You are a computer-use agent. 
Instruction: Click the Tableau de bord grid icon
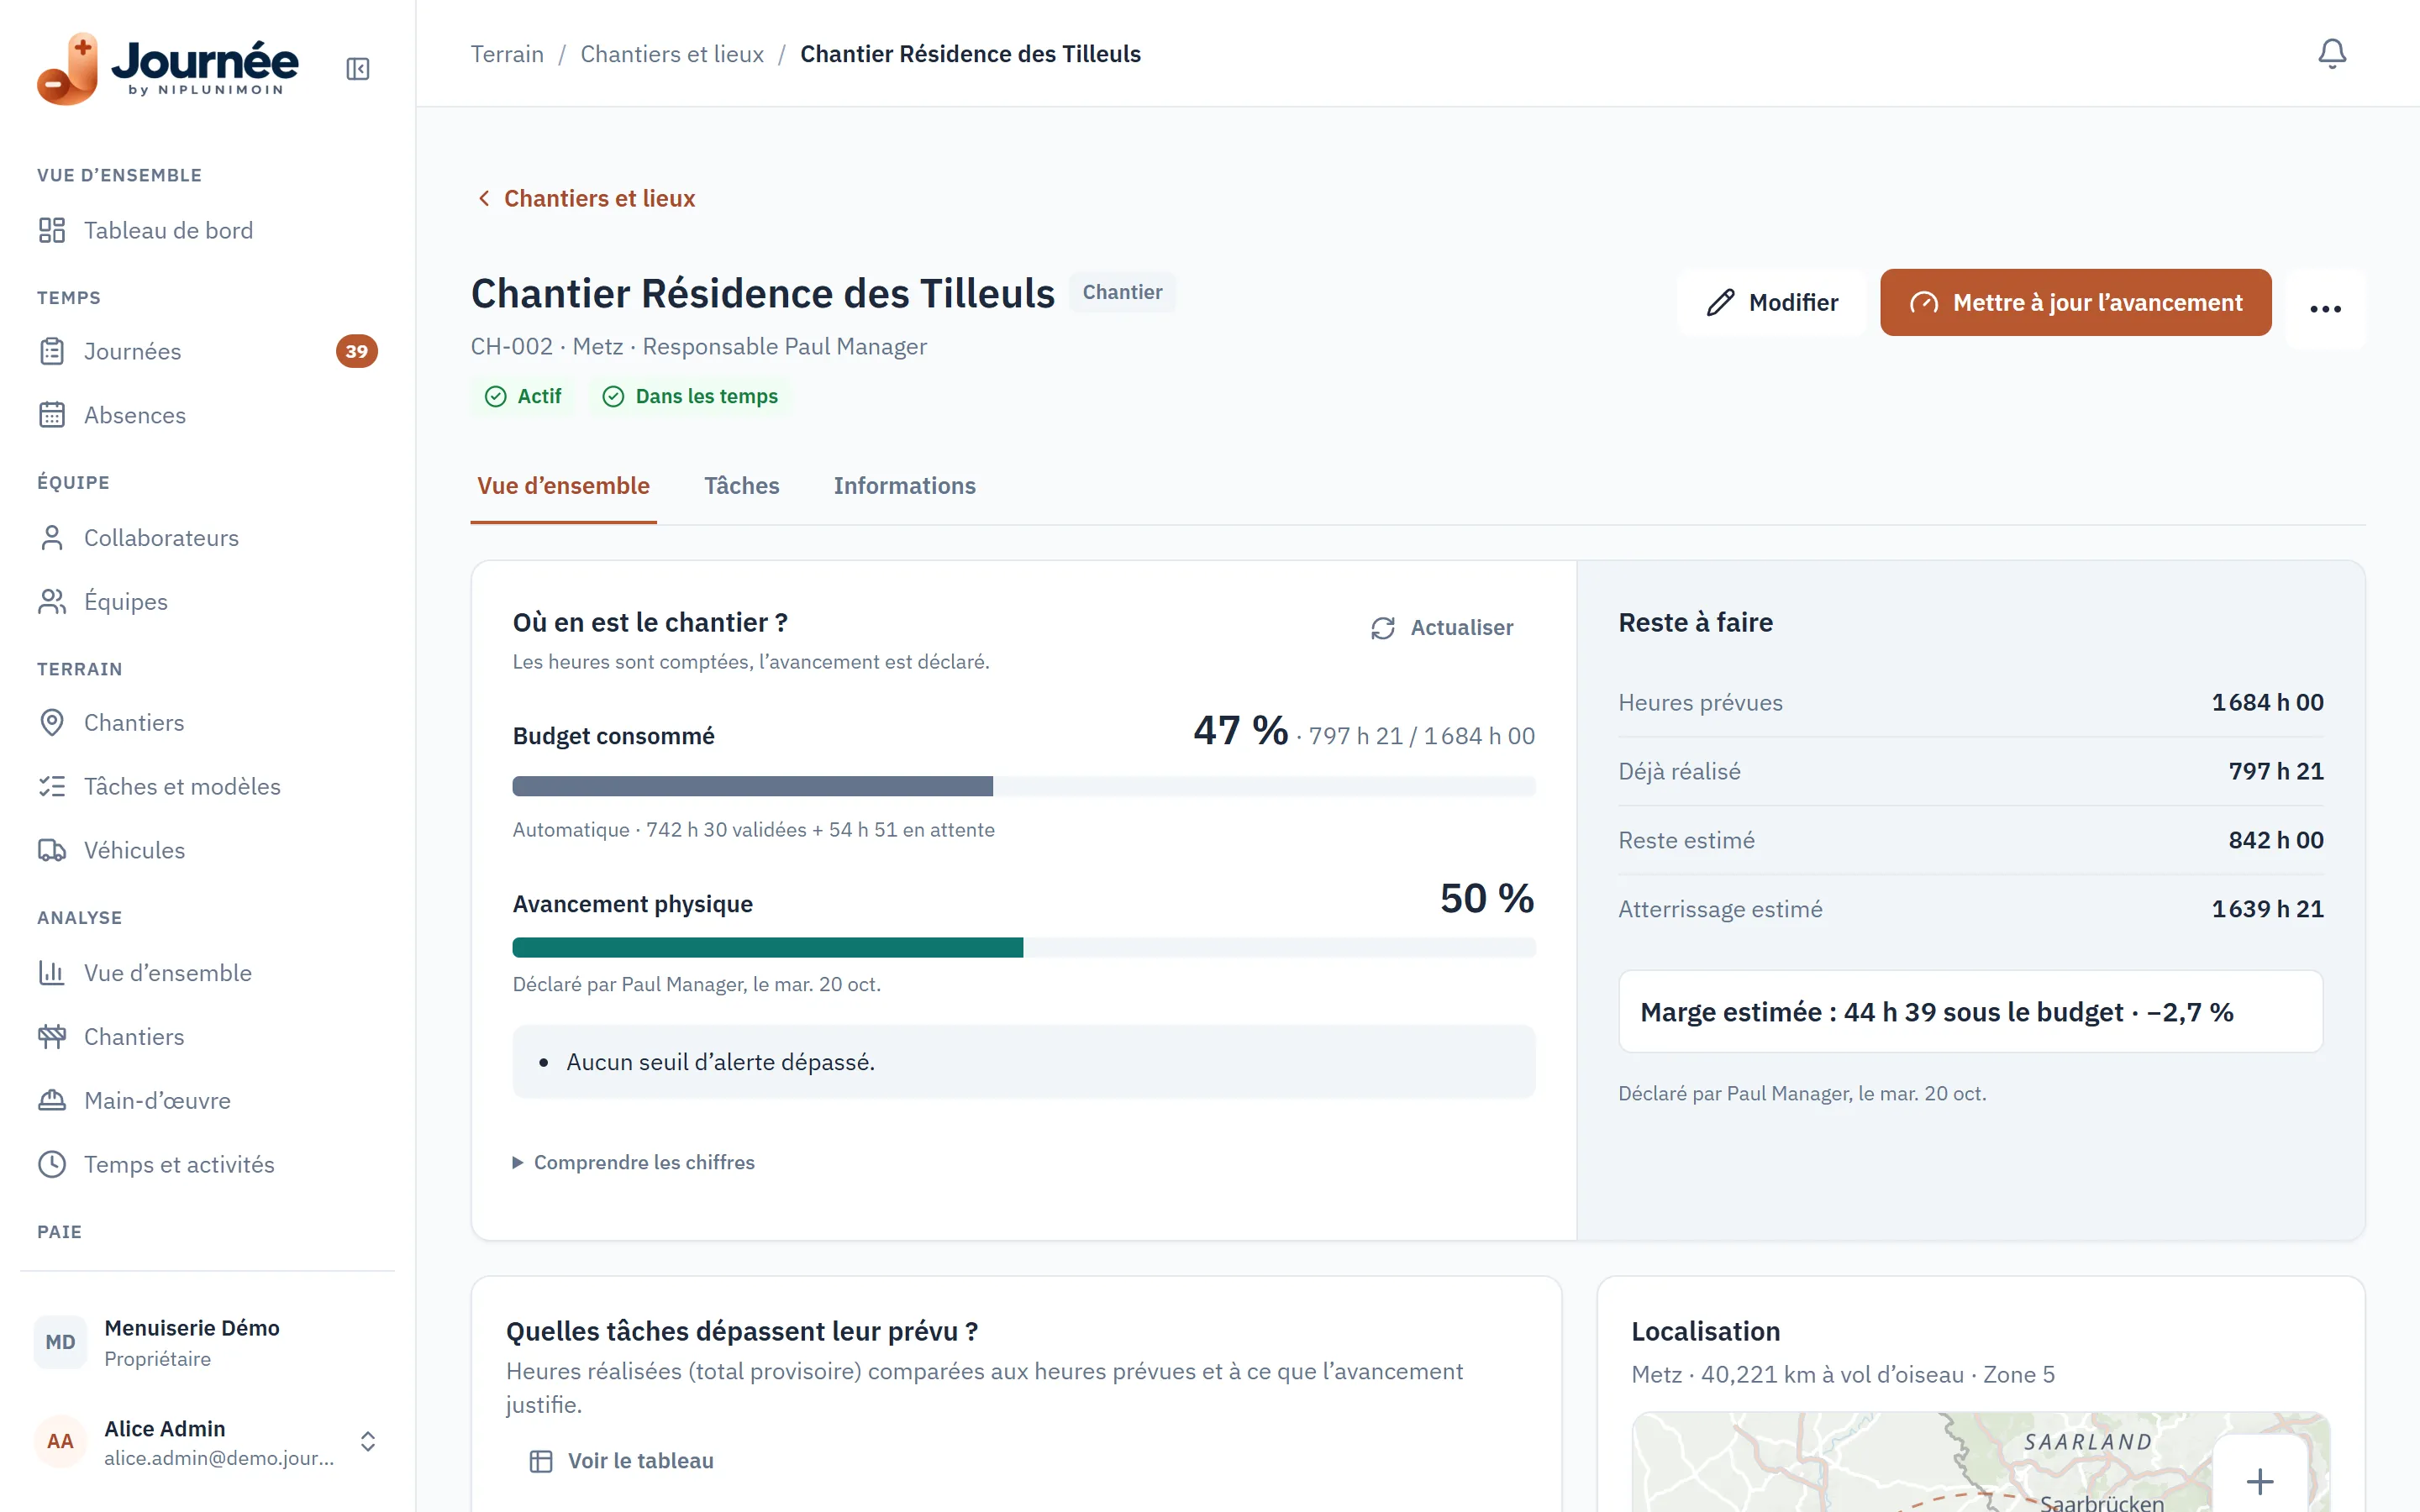click(x=52, y=230)
